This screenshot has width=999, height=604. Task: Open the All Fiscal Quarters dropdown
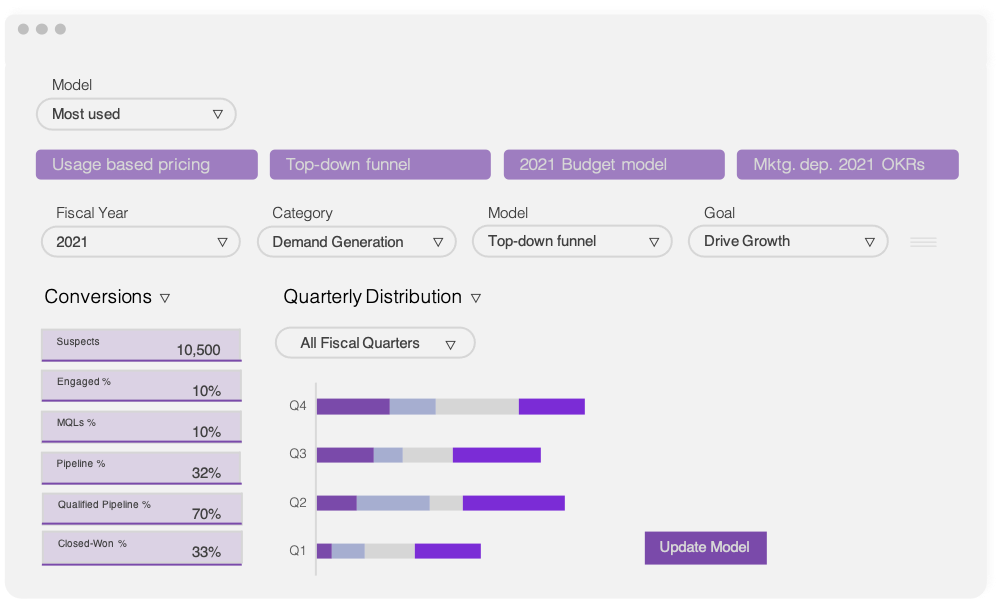[x=375, y=343]
